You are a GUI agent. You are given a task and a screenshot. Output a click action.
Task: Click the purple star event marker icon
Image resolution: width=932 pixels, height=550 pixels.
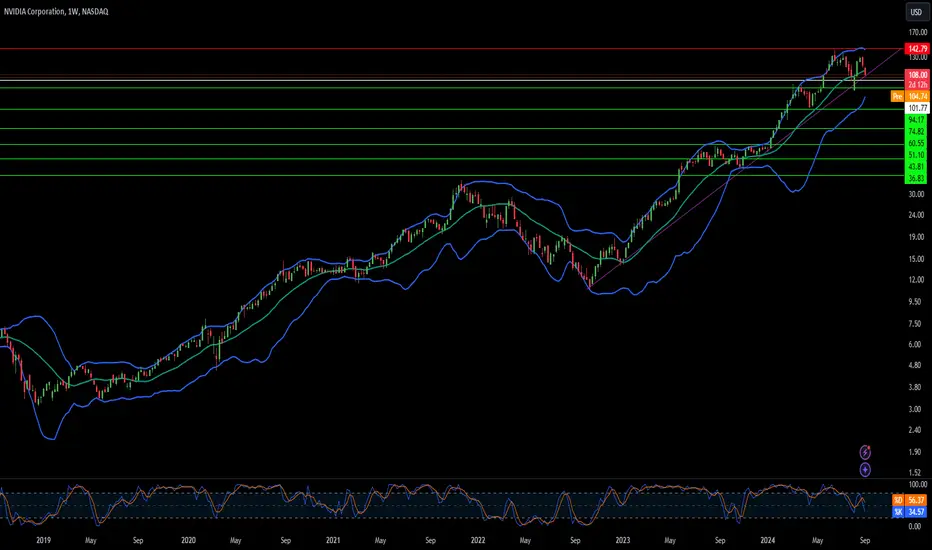865,470
